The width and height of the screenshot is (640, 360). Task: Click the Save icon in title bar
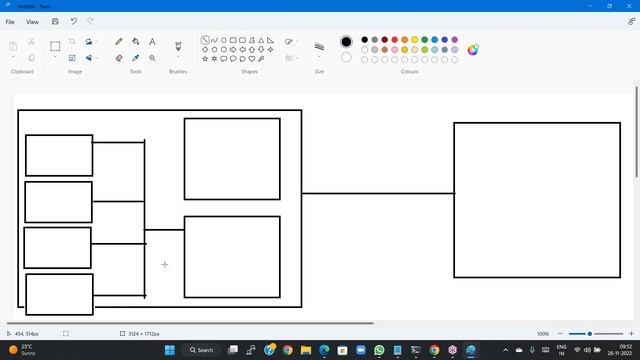pos(55,22)
